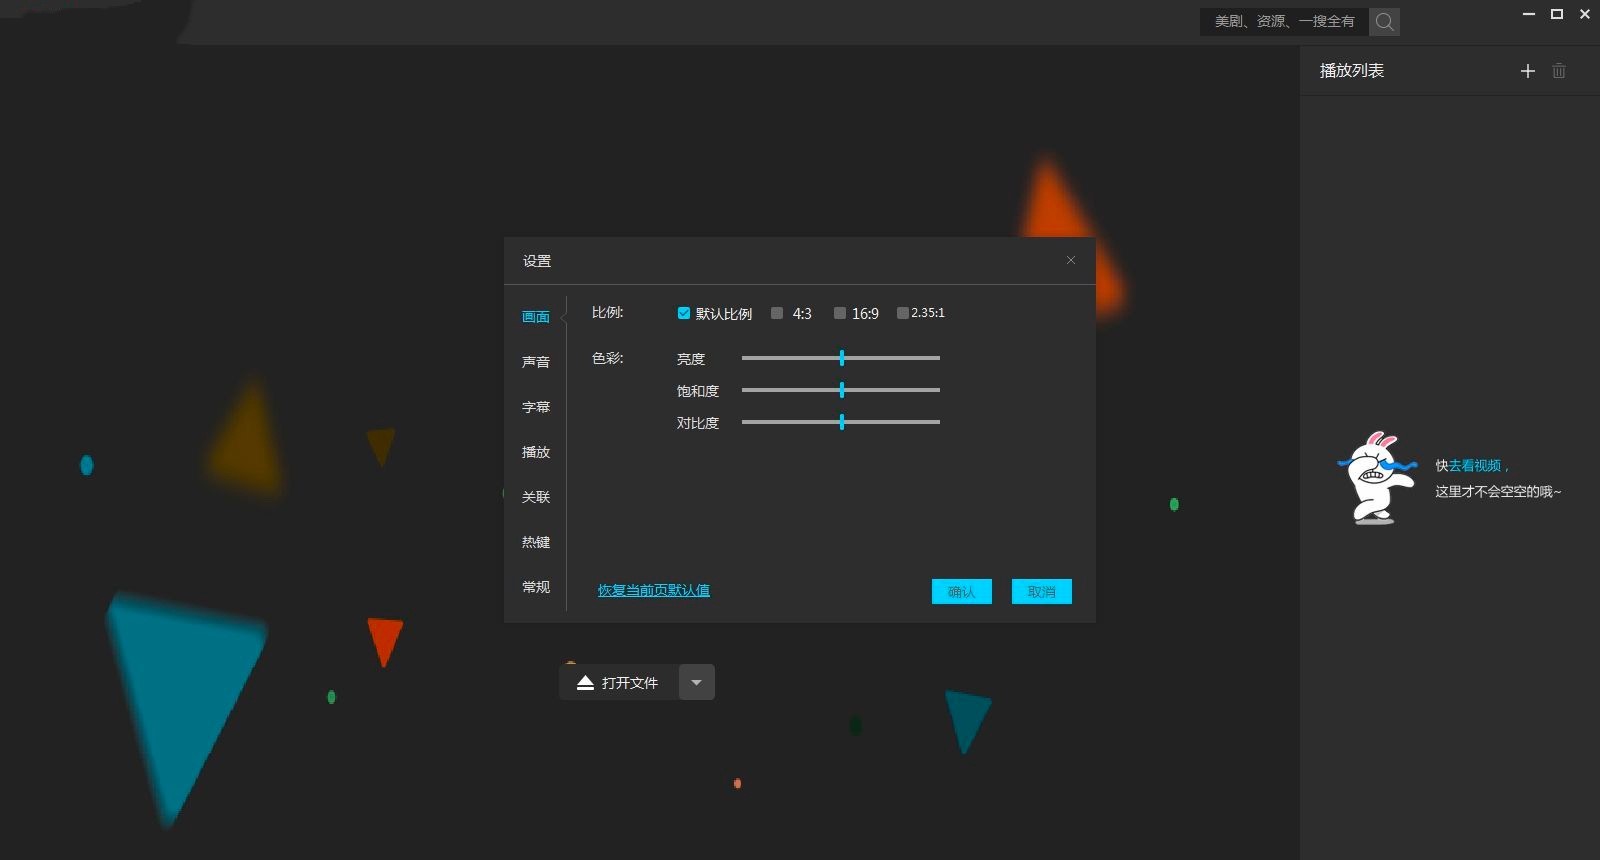This screenshot has height=860, width=1600.
Task: Click the 饱和度 slider handle
Action: (842, 390)
